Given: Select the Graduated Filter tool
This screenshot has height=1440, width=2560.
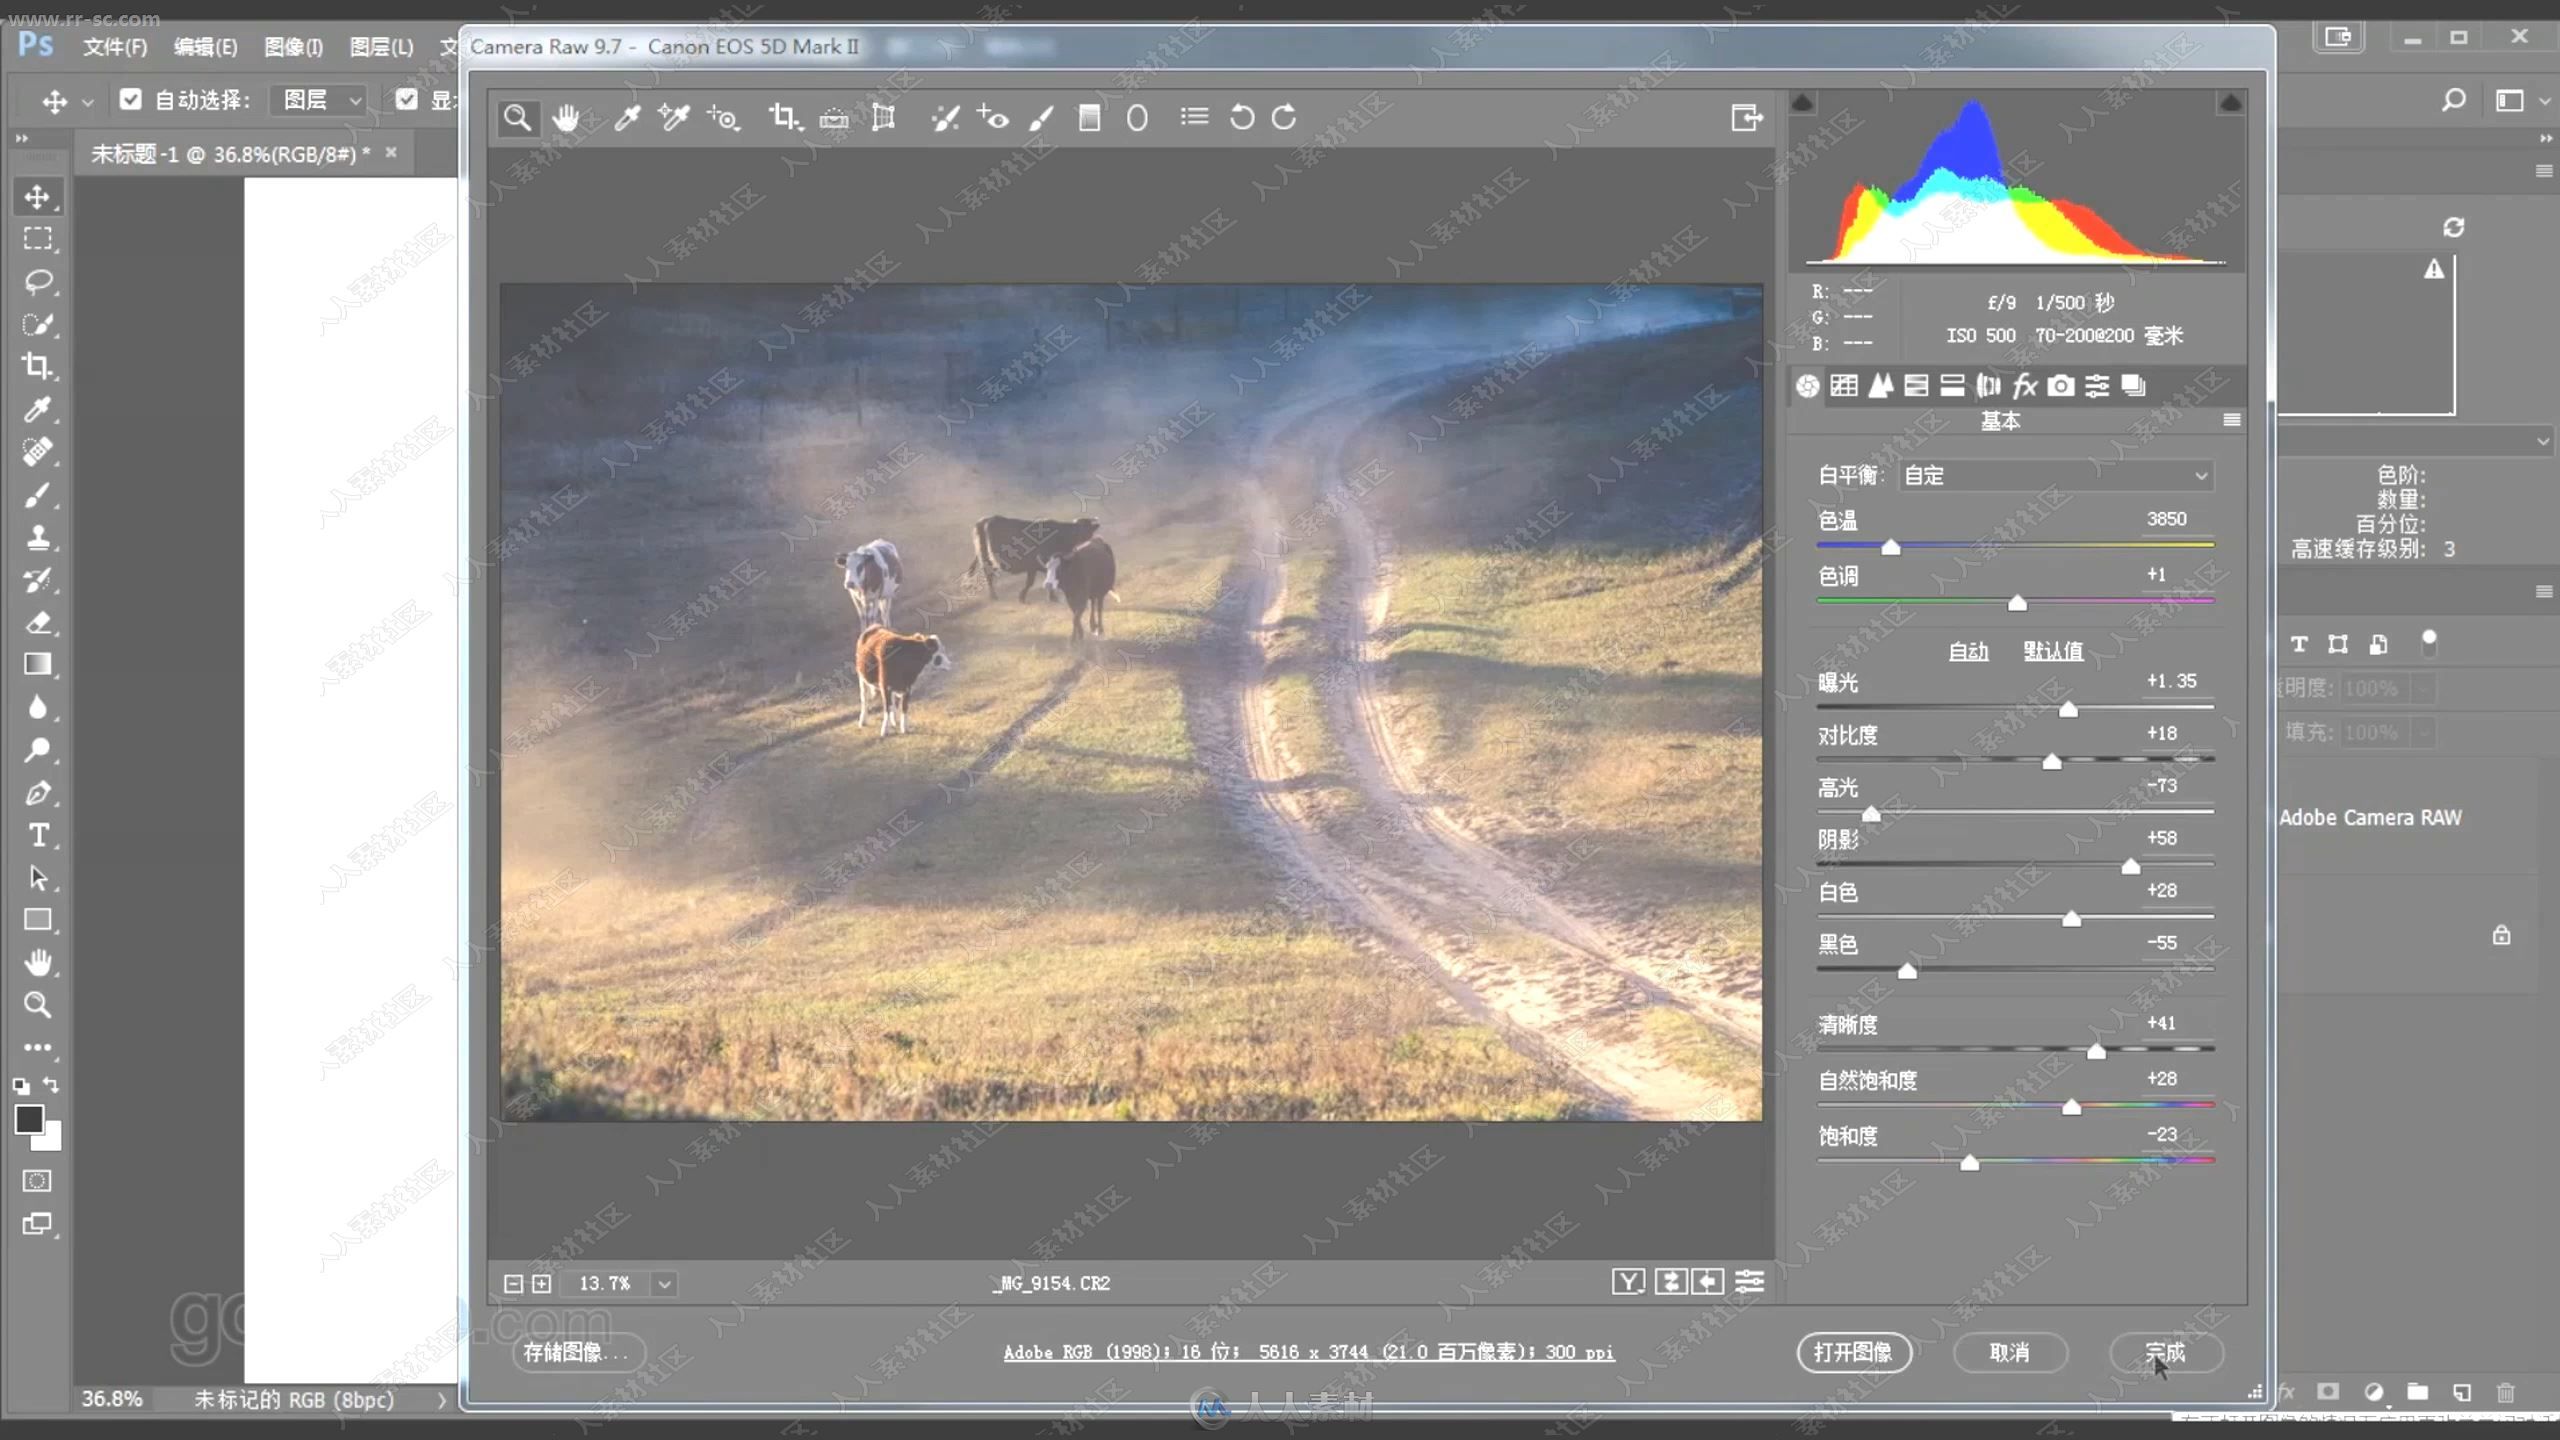Looking at the screenshot, I should [x=1087, y=118].
